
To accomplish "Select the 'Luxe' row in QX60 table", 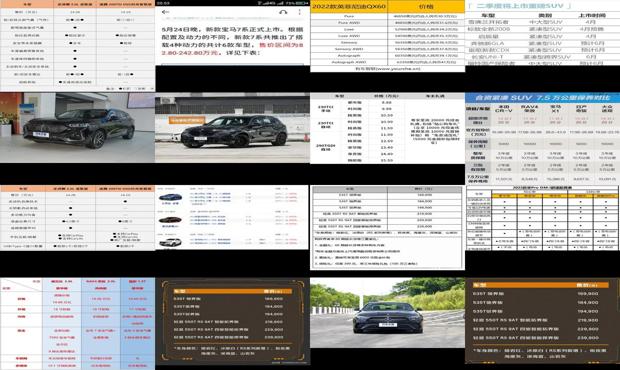I will pyautogui.click(x=388, y=29).
